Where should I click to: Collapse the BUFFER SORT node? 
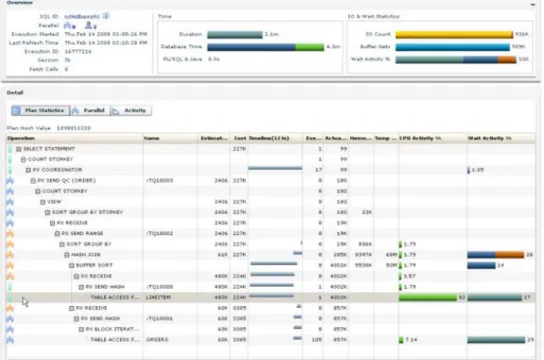tap(71, 265)
